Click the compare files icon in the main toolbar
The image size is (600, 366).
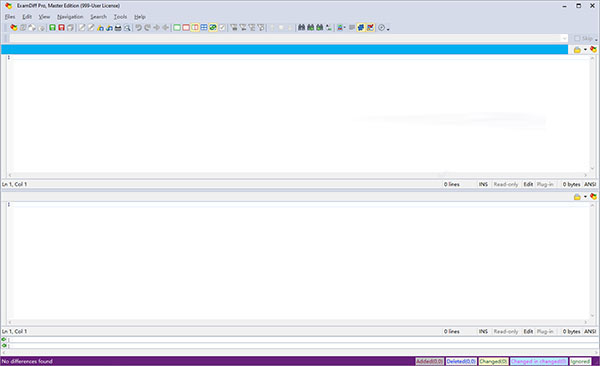(x=14, y=28)
